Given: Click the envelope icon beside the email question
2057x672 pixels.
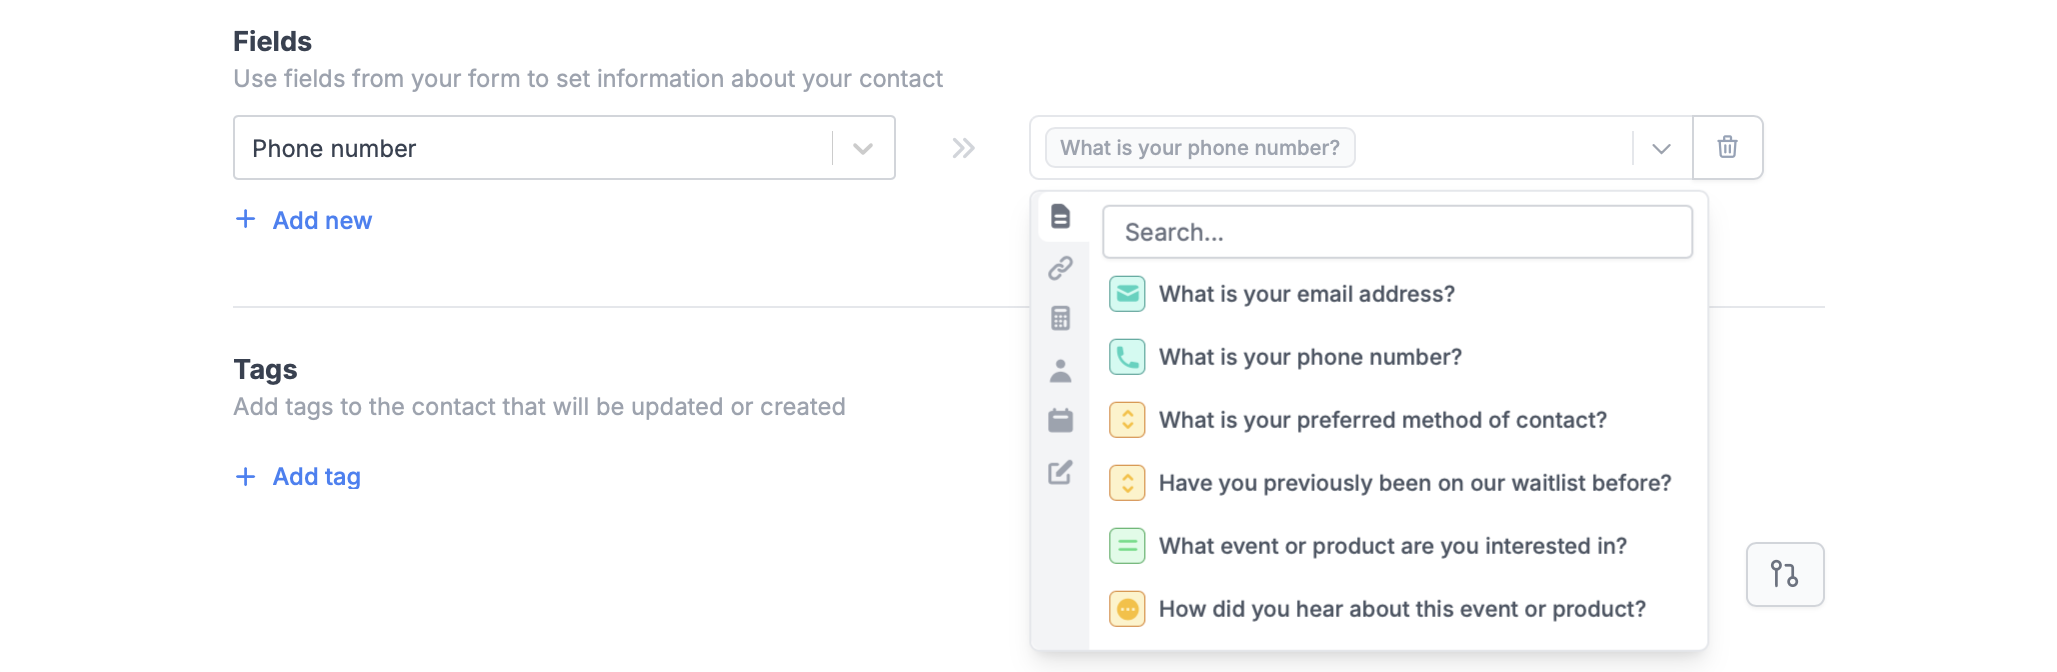Looking at the screenshot, I should (x=1126, y=293).
